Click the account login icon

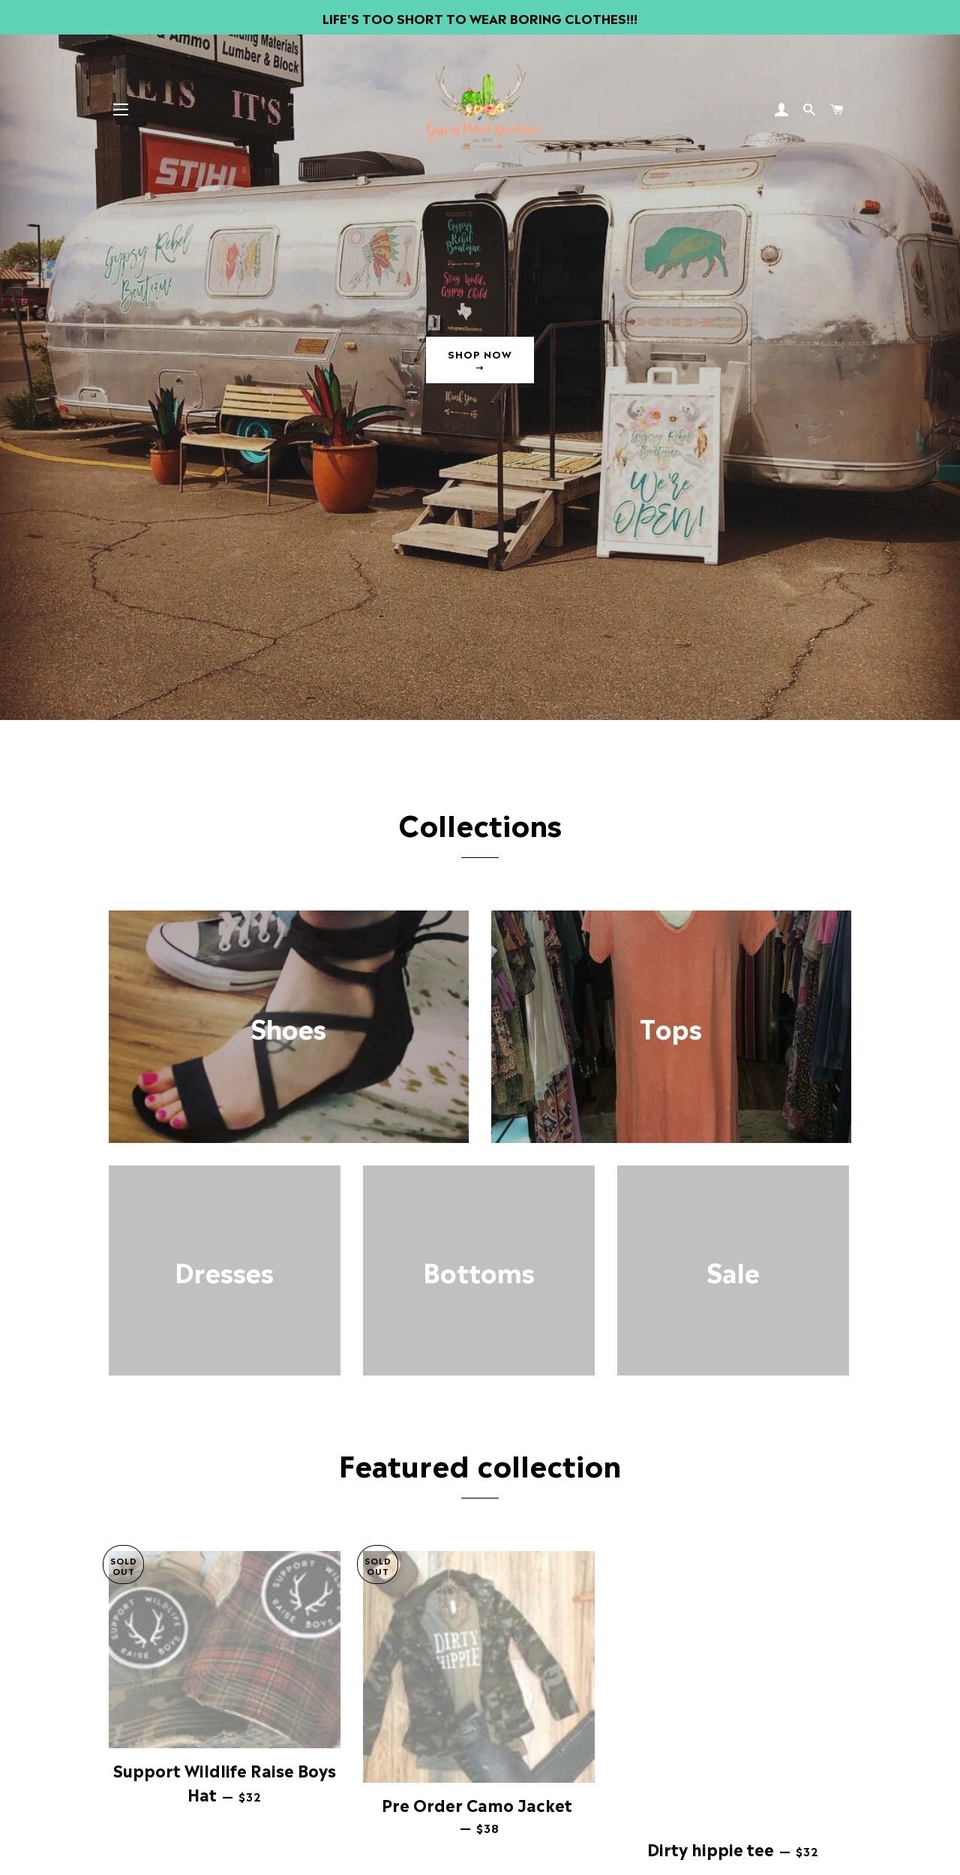point(781,110)
